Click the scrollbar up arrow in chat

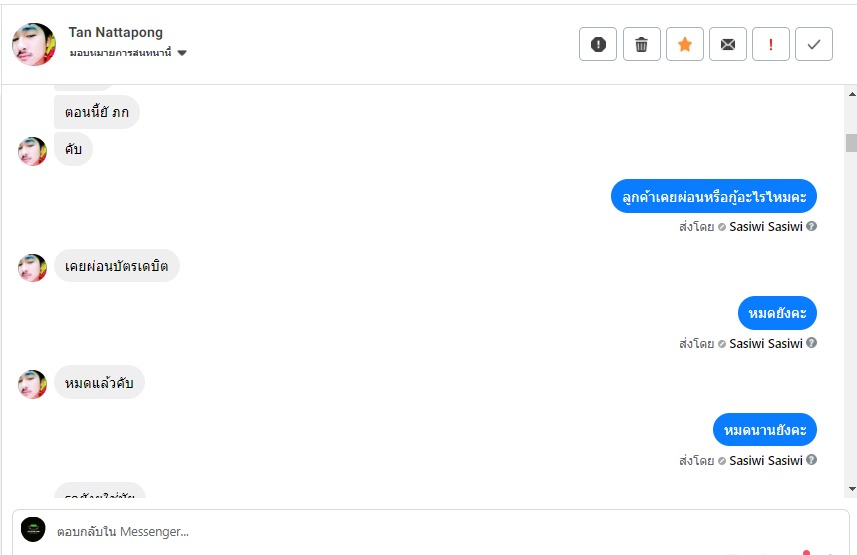(x=851, y=91)
